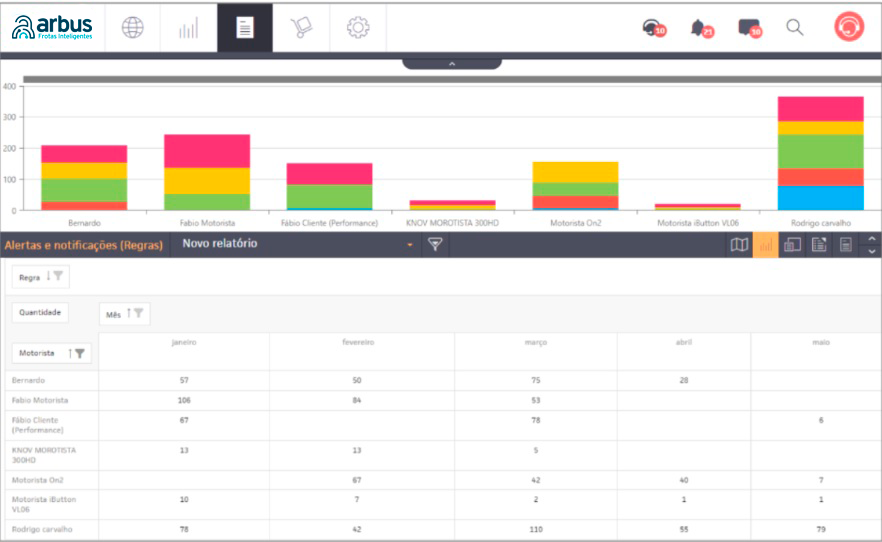The image size is (882, 542).
Task: Open bell notifications with red badge
Action: 701,28
